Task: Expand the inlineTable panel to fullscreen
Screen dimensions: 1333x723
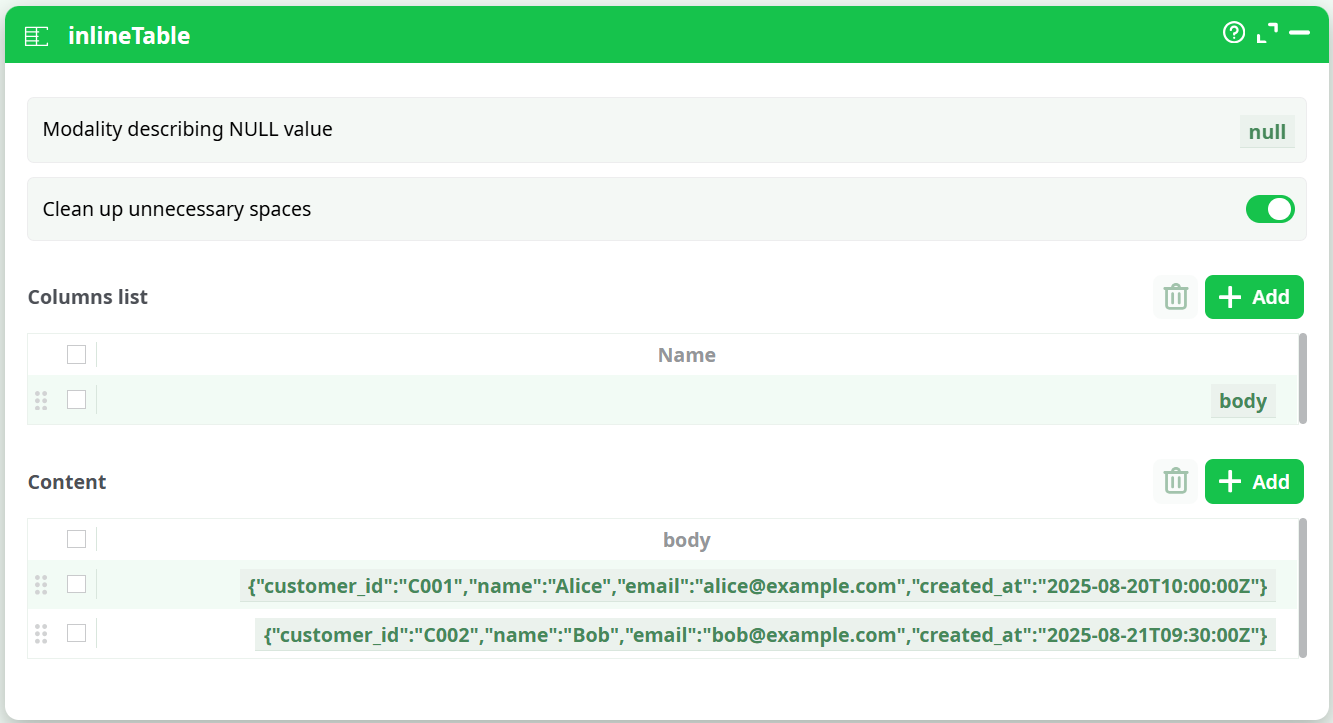Action: tap(1265, 33)
